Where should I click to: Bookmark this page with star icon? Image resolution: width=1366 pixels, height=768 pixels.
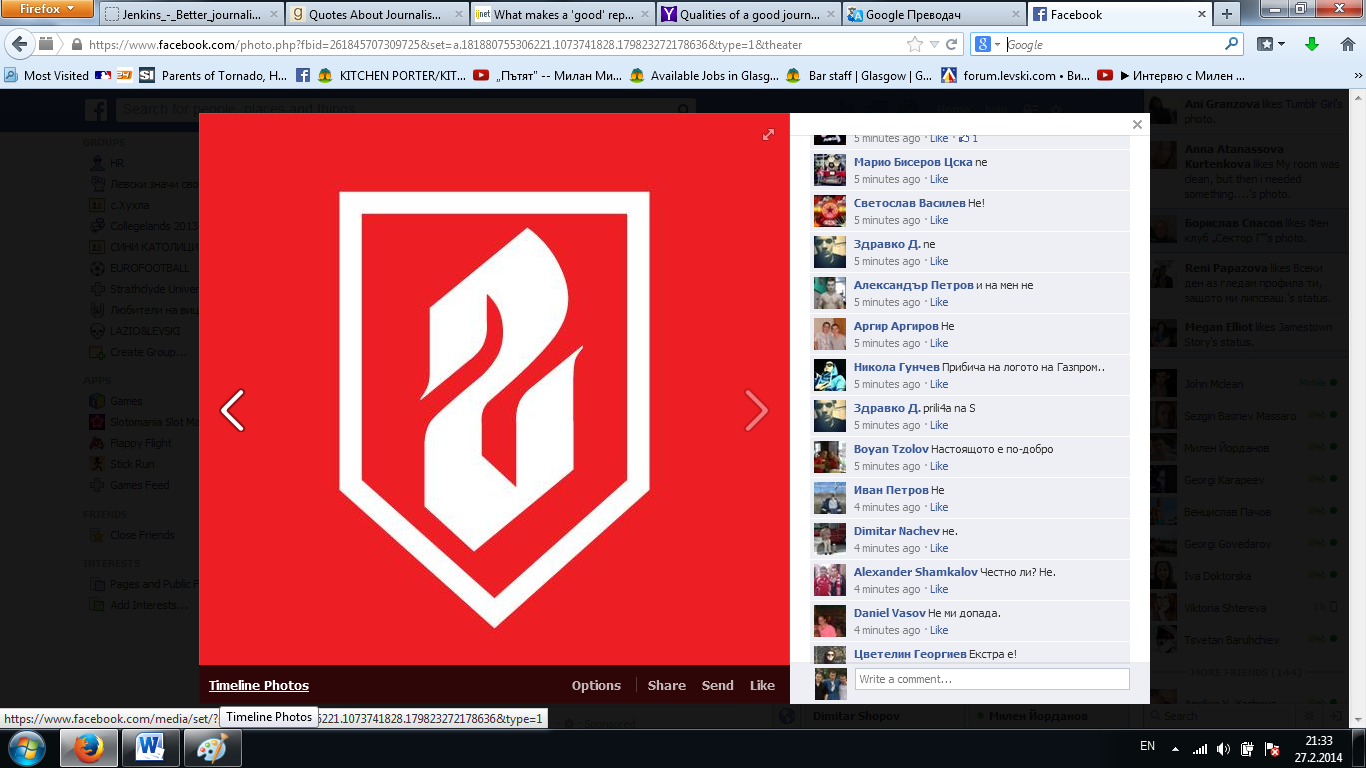(x=914, y=44)
